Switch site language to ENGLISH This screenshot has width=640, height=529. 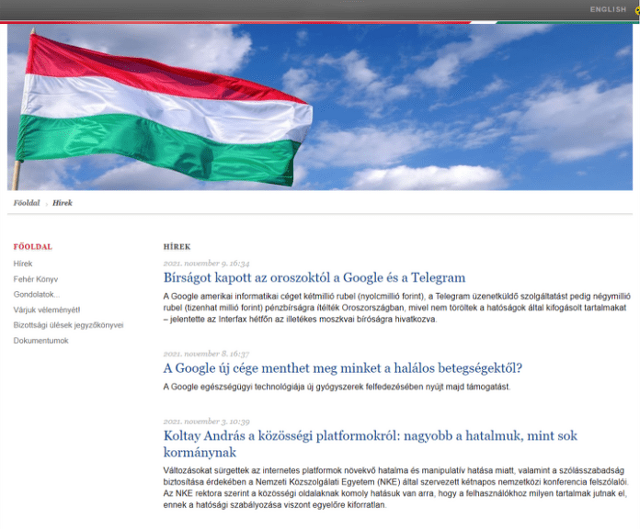(x=608, y=9)
